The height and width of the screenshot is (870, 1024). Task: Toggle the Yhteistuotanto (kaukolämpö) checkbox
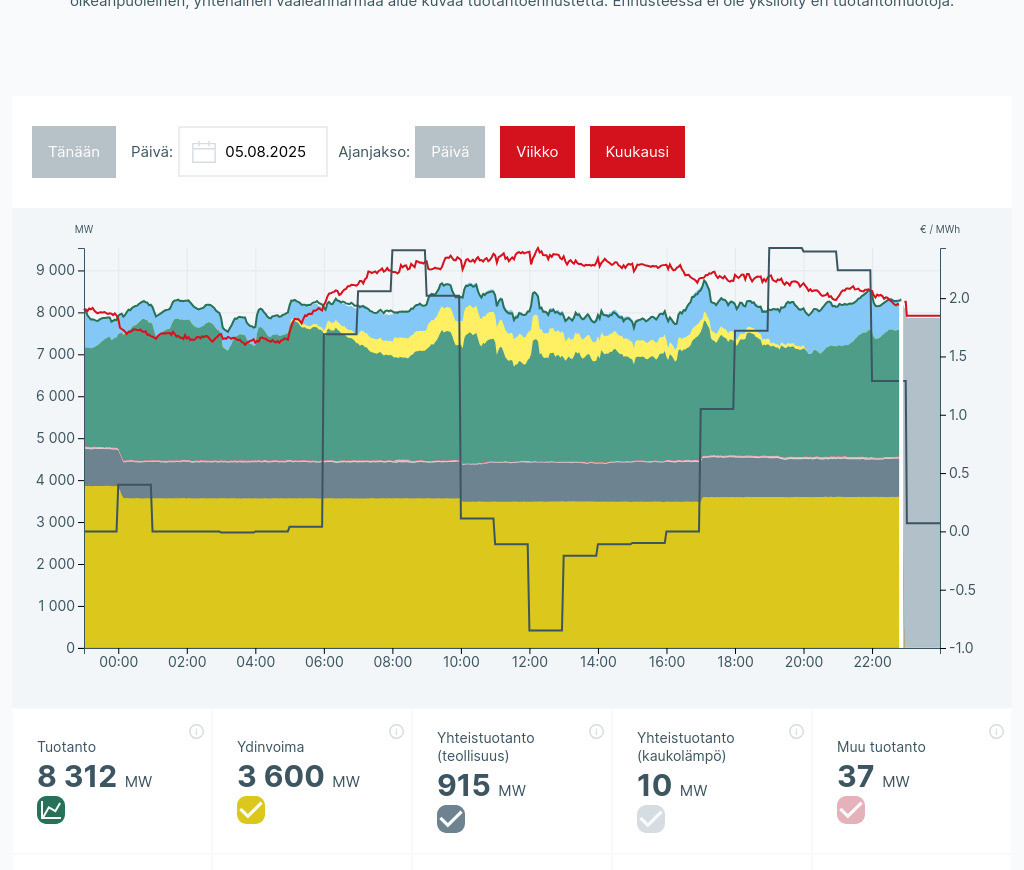point(651,819)
